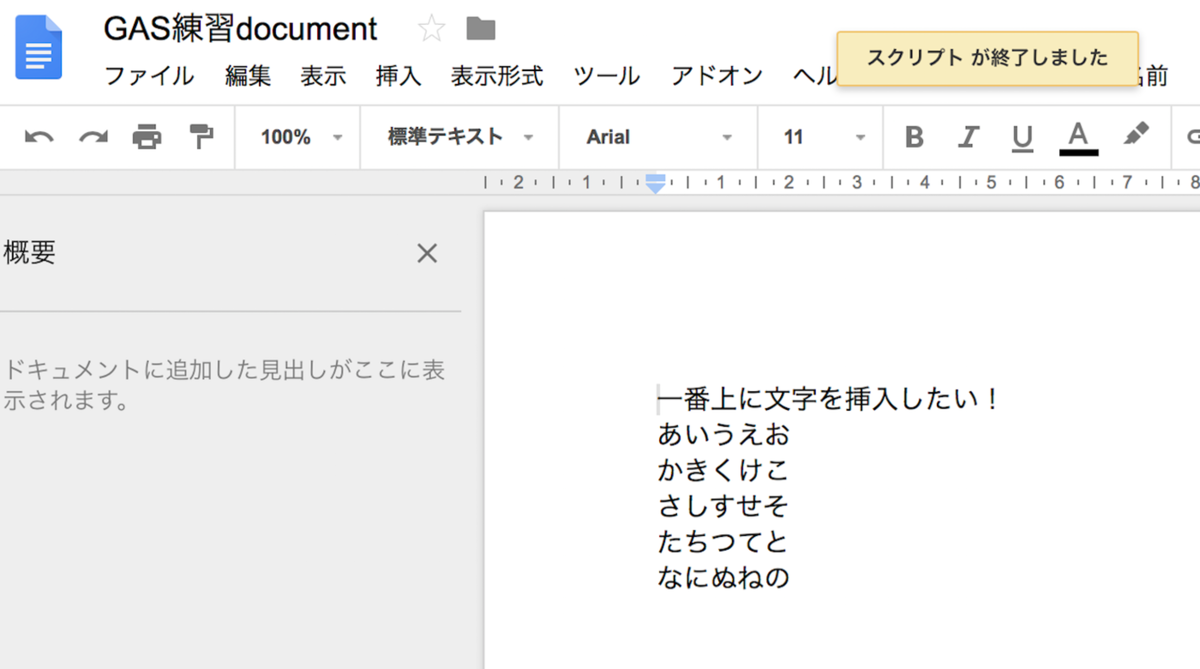
Task: Open the 表示形式 menu
Action: pos(497,76)
